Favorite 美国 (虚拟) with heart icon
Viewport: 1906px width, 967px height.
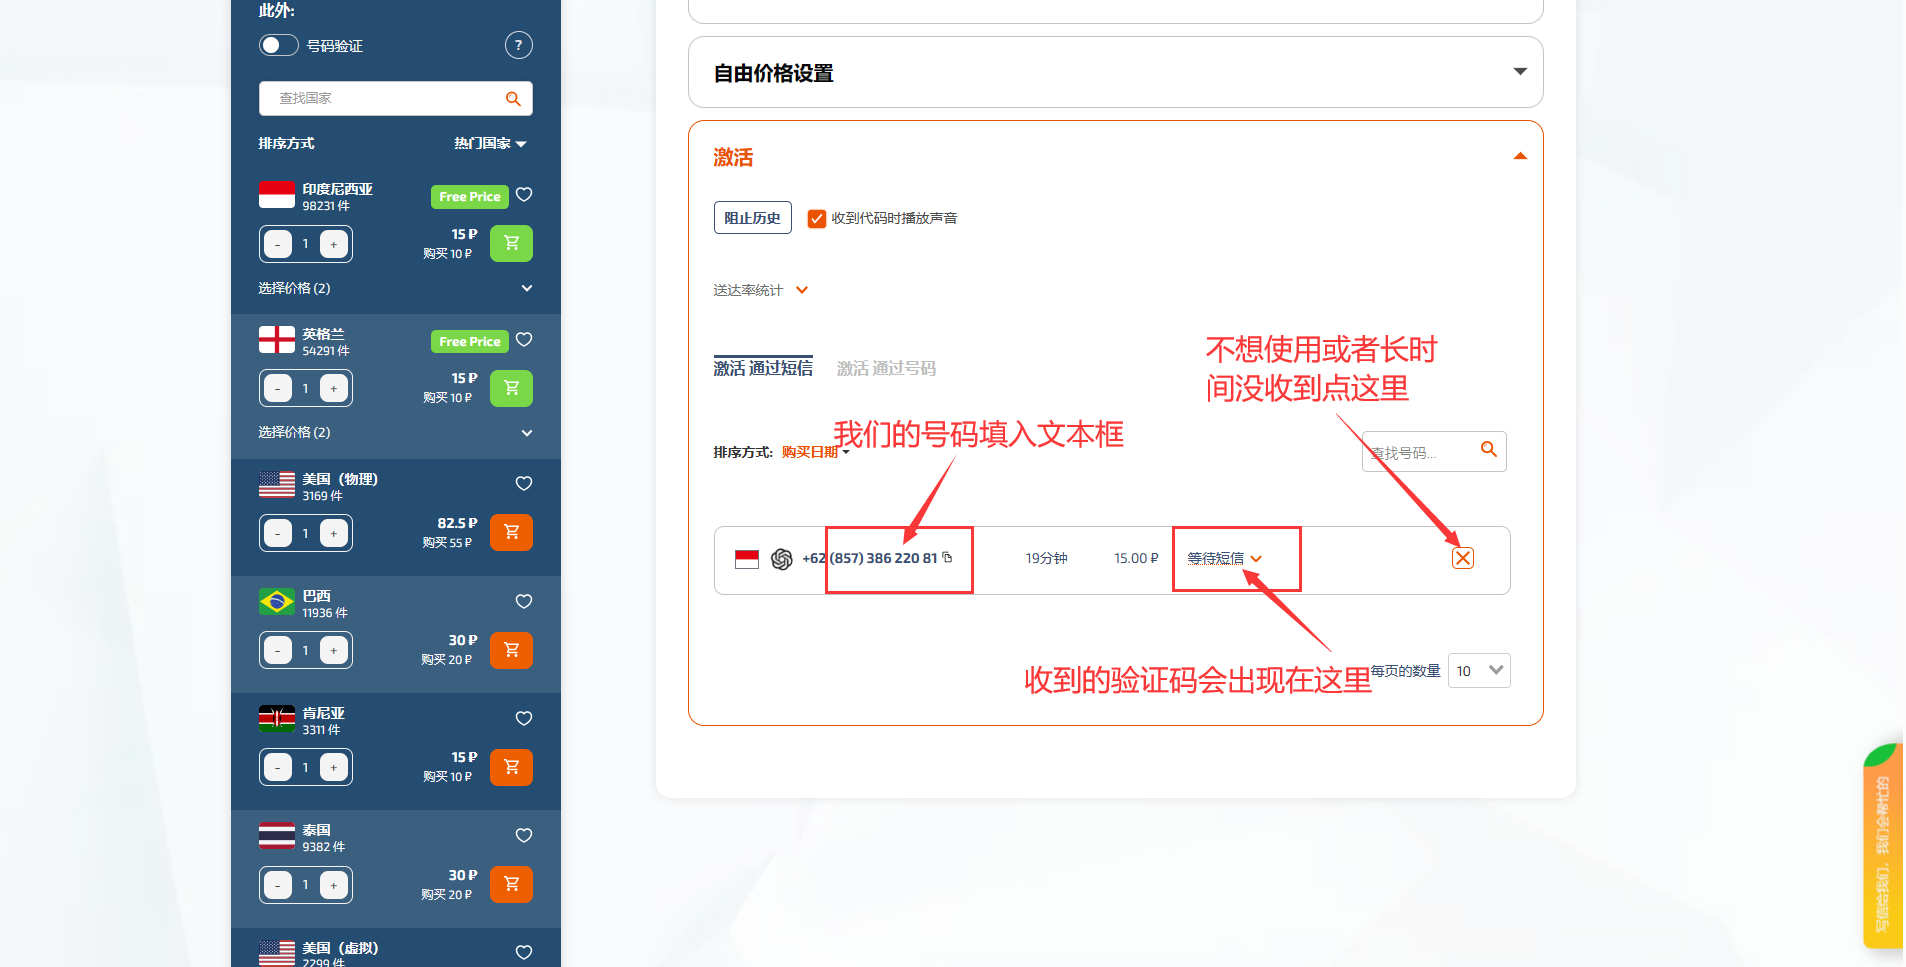pos(524,952)
